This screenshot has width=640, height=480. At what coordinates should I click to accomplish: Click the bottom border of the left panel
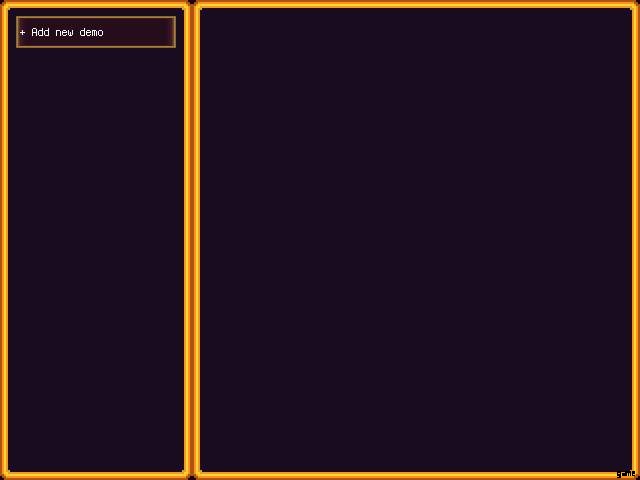[96, 474]
